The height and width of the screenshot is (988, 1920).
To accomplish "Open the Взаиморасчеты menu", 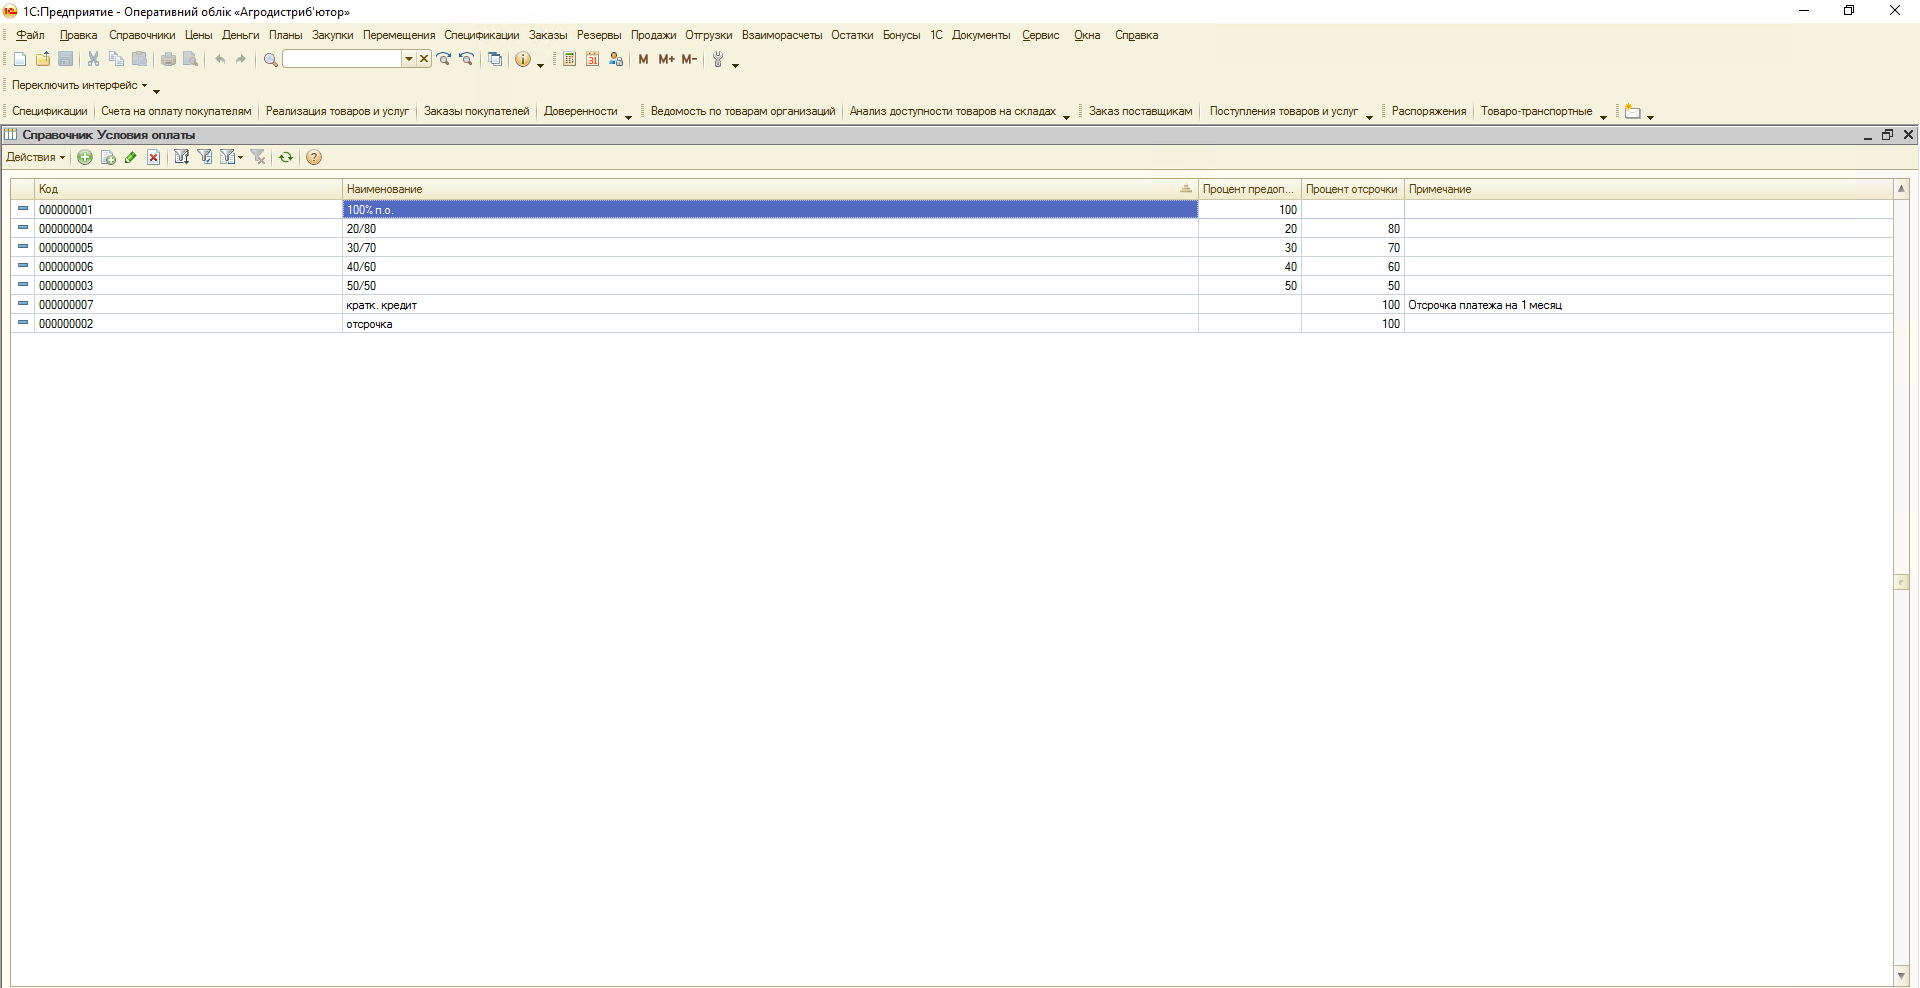I will tap(781, 35).
